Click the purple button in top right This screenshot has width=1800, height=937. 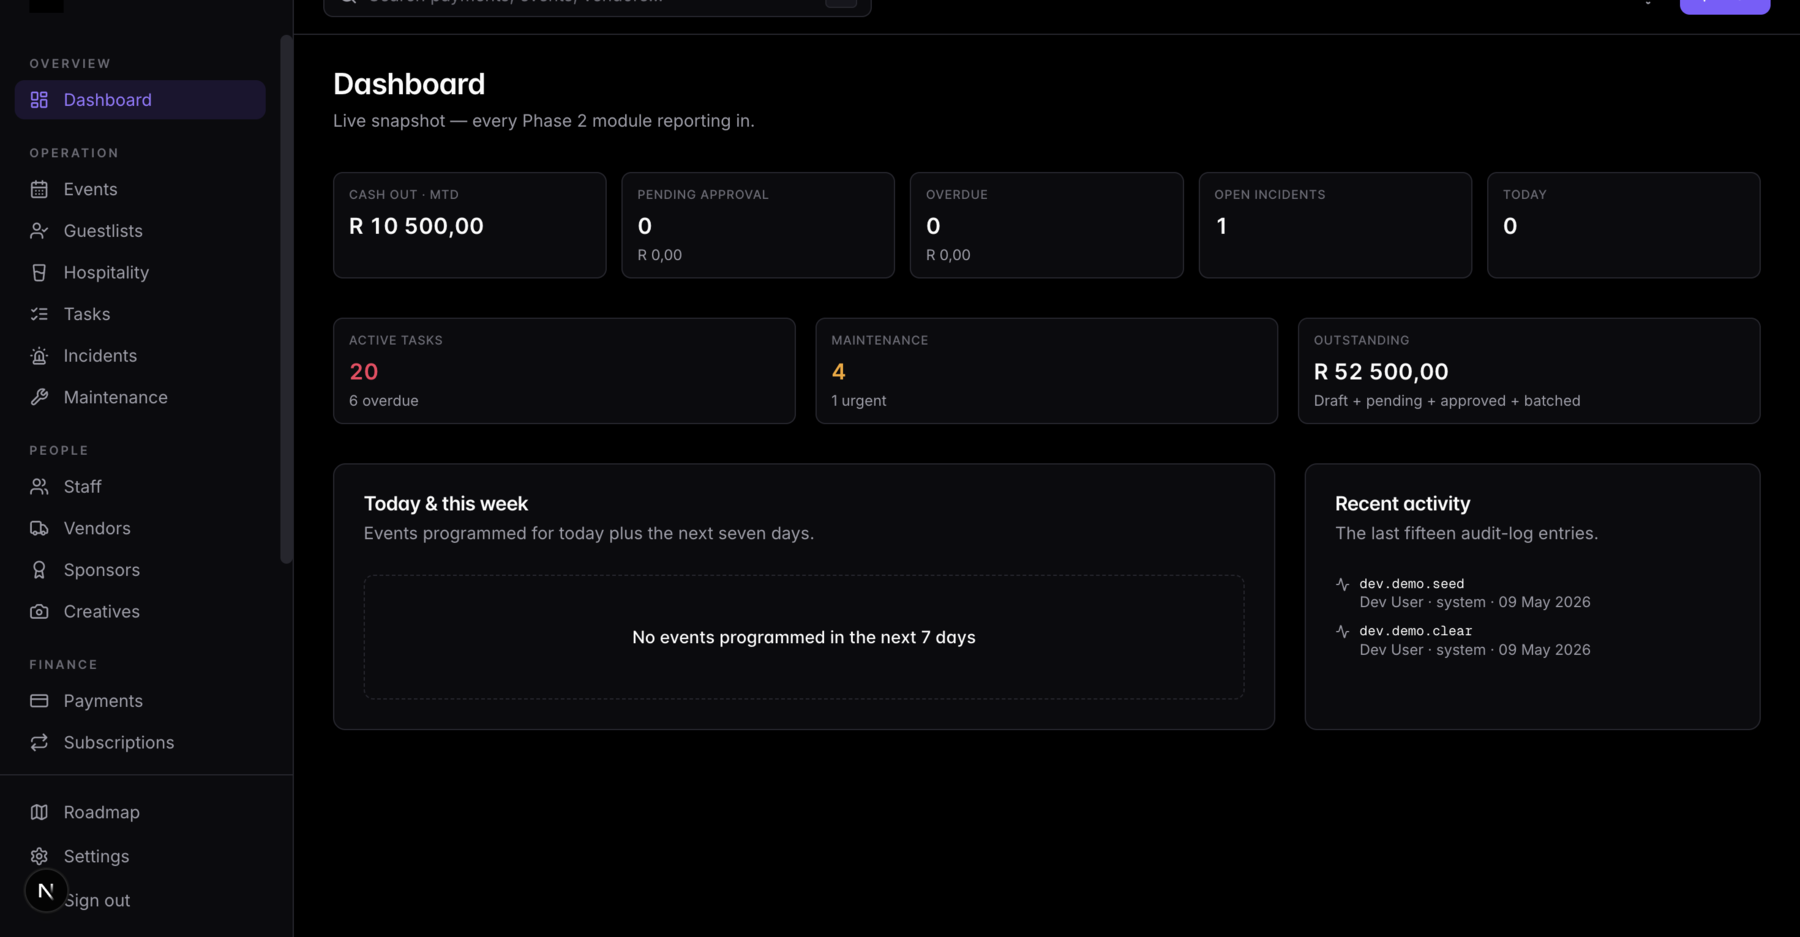(1724, 5)
